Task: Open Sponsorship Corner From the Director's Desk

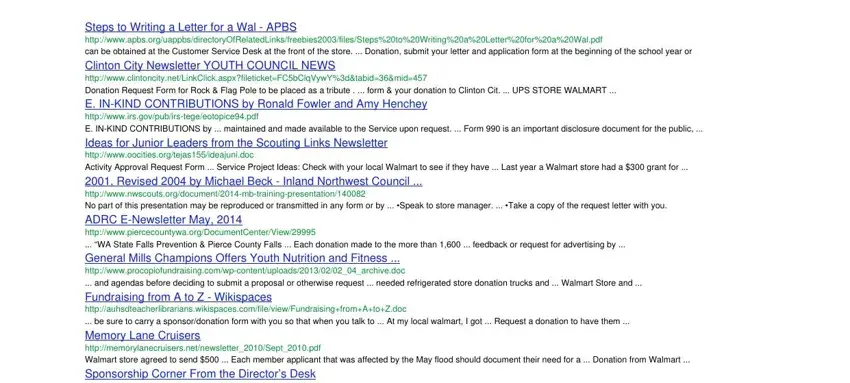Action: coord(200,374)
